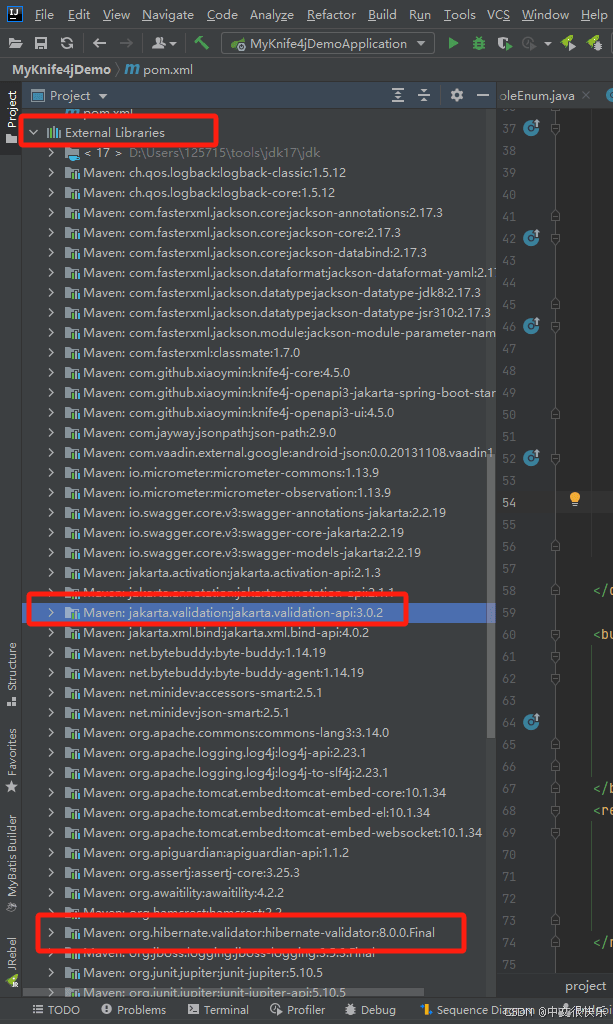This screenshot has height=1024, width=613.
Task: Open the Favorites tool window tab
Action: tap(11, 761)
